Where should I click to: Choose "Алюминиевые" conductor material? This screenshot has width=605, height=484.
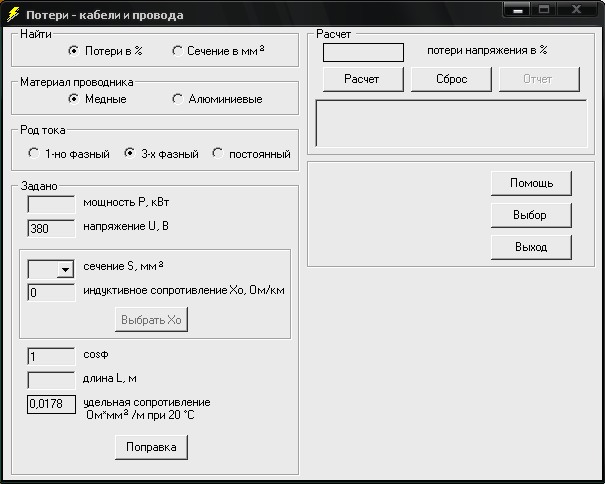[177, 99]
